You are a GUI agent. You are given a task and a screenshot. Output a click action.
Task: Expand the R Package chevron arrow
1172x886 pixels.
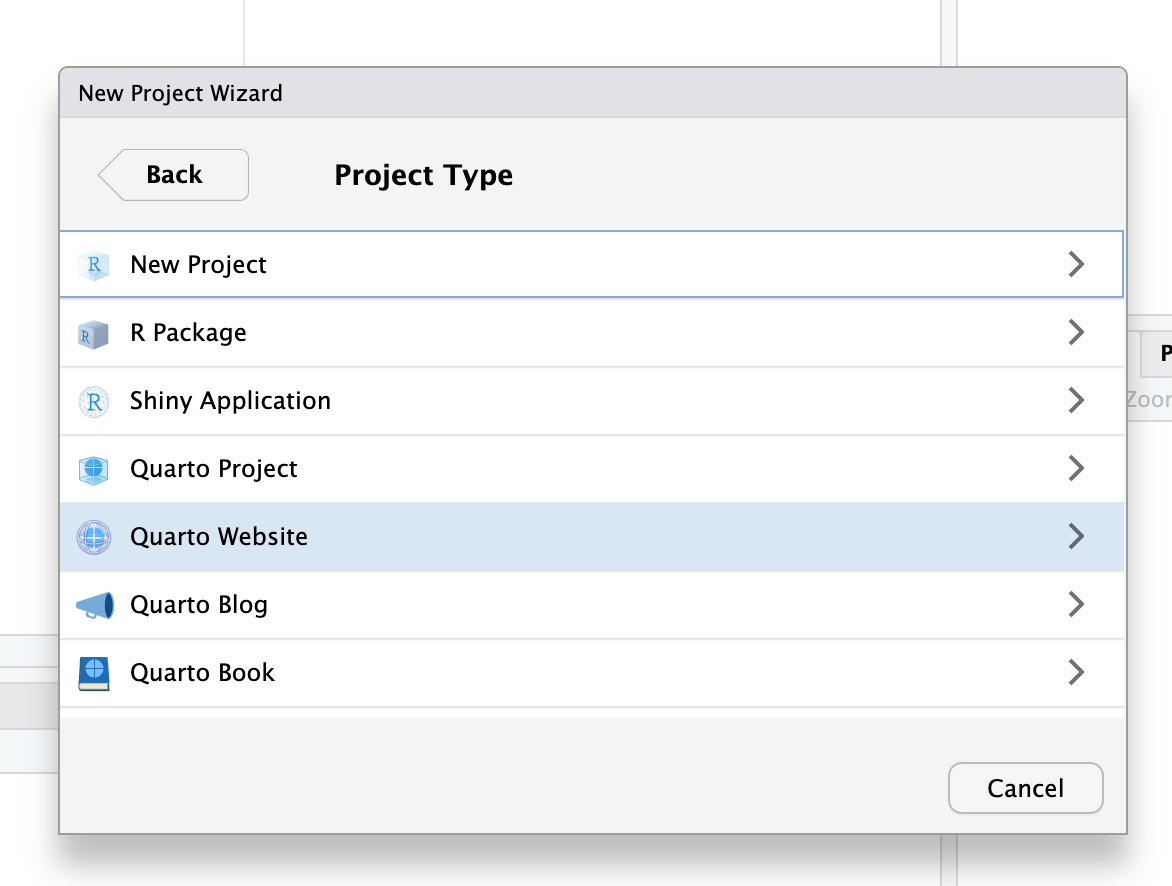click(x=1076, y=332)
